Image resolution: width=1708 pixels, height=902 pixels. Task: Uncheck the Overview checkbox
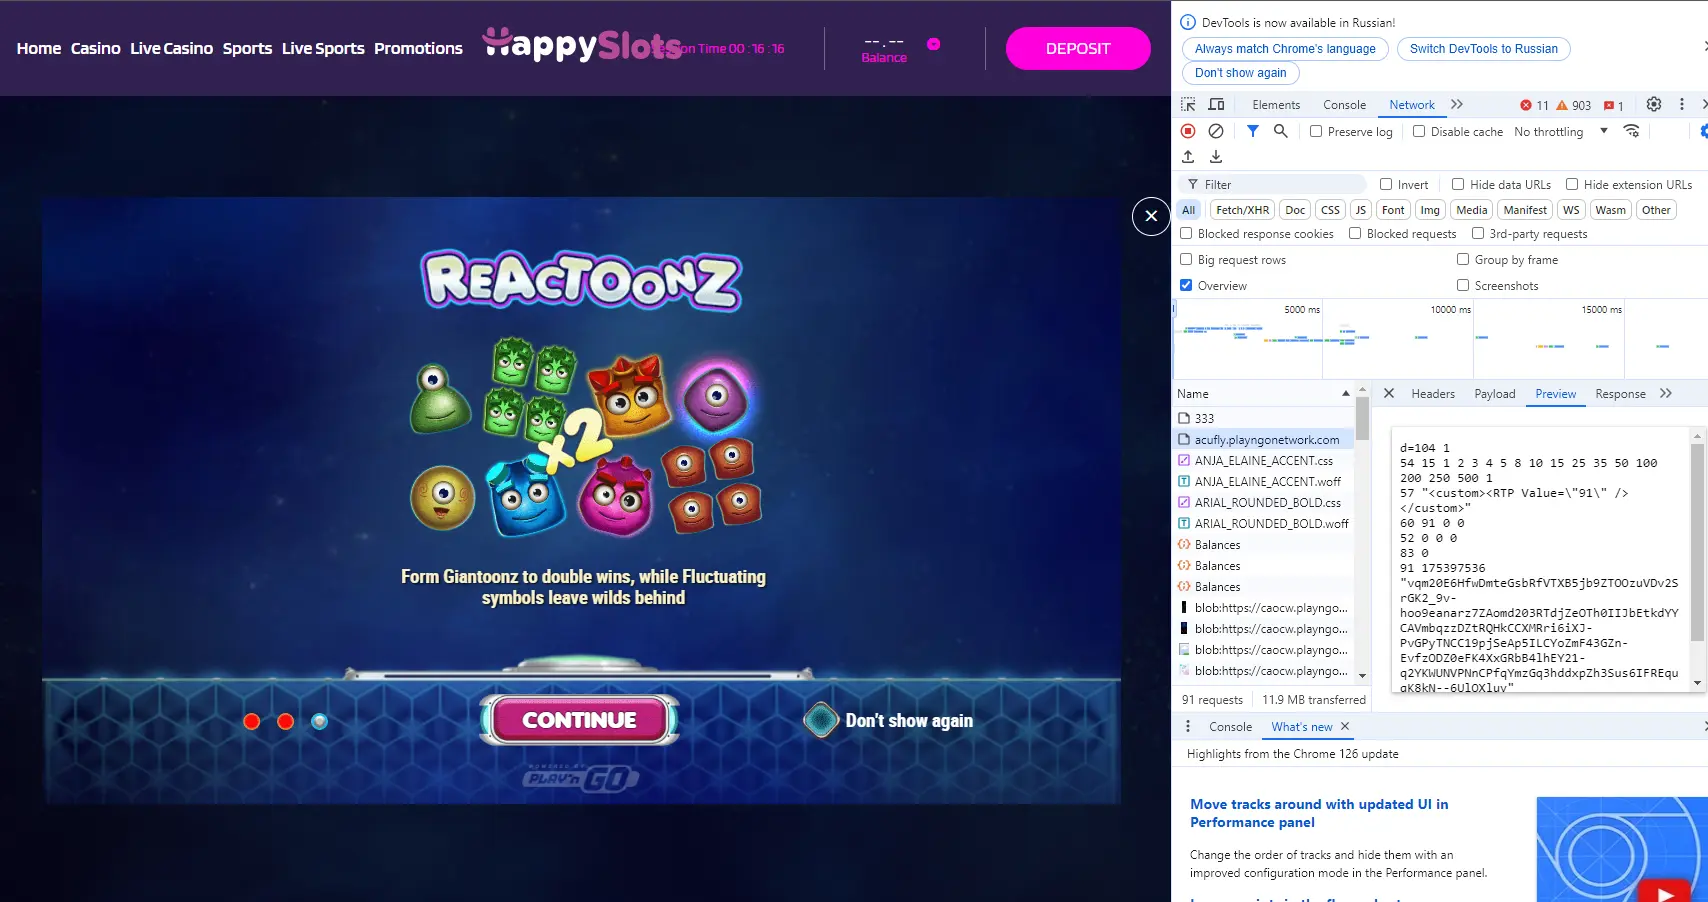point(1186,285)
